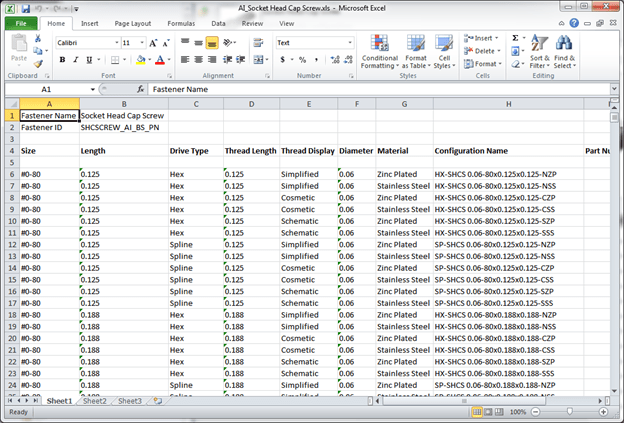Apply the red Font Color

pyautogui.click(x=160, y=60)
